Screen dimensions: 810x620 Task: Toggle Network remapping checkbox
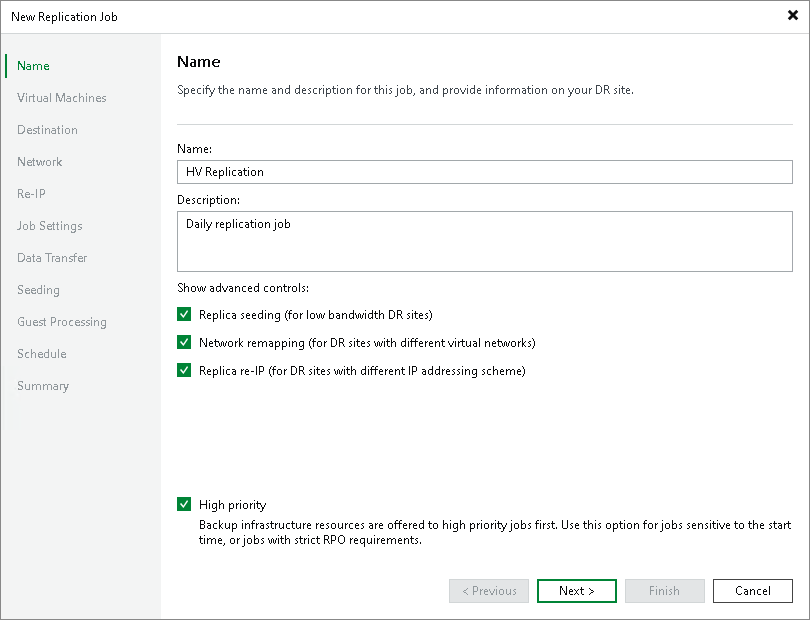tap(184, 342)
